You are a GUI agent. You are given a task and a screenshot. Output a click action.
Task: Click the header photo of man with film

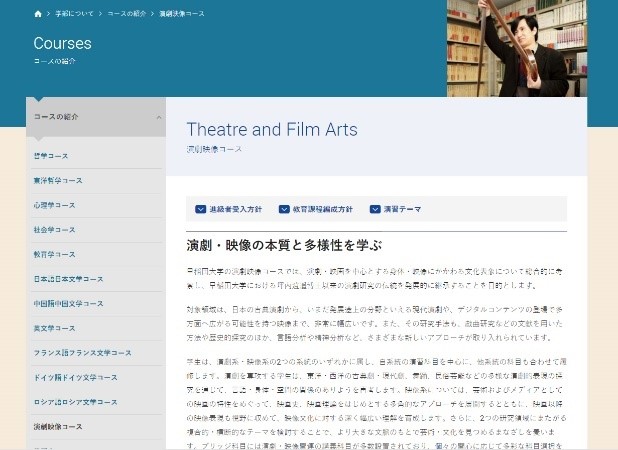click(x=517, y=48)
